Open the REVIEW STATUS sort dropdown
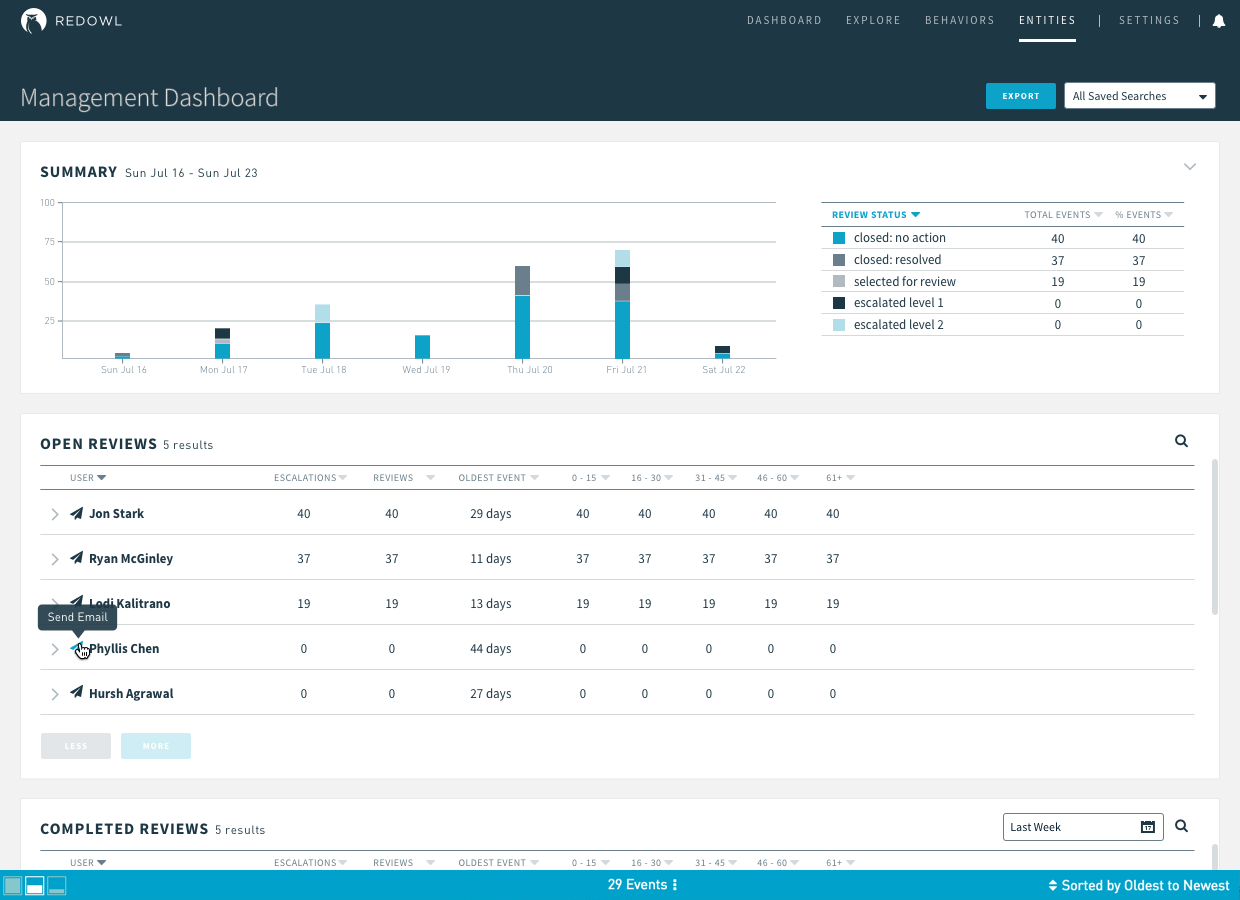Screen dimensions: 1240x900 point(875,214)
